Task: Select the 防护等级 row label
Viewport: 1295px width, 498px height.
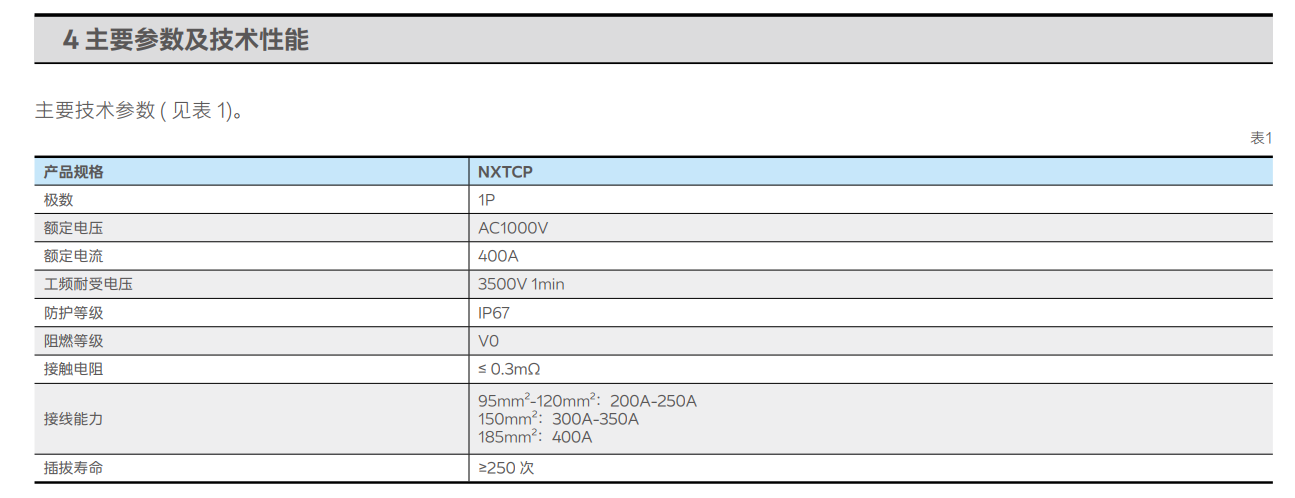Action: coord(73,313)
